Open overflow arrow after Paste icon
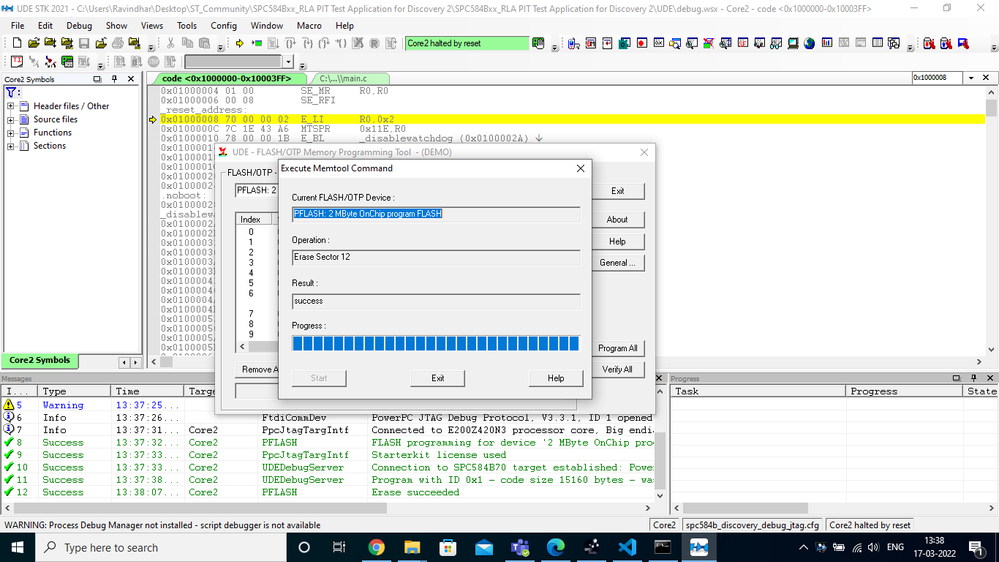999x562 pixels. pos(220,47)
